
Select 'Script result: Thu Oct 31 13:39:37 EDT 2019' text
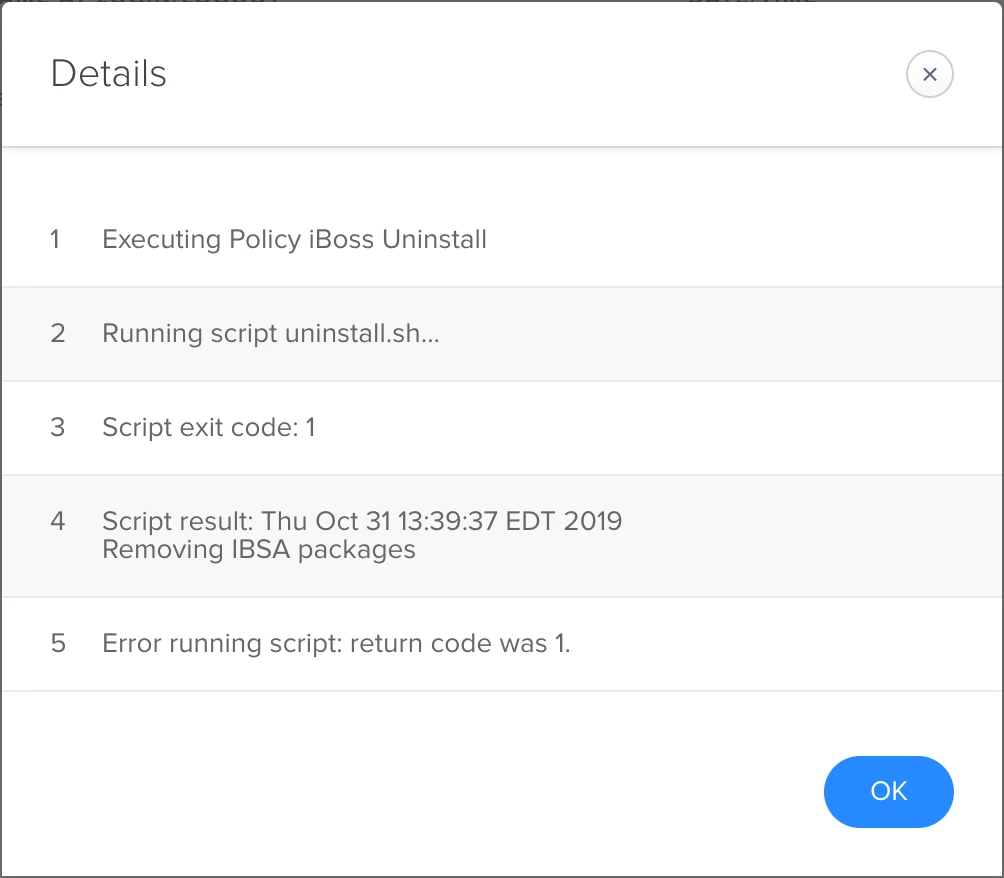362,521
